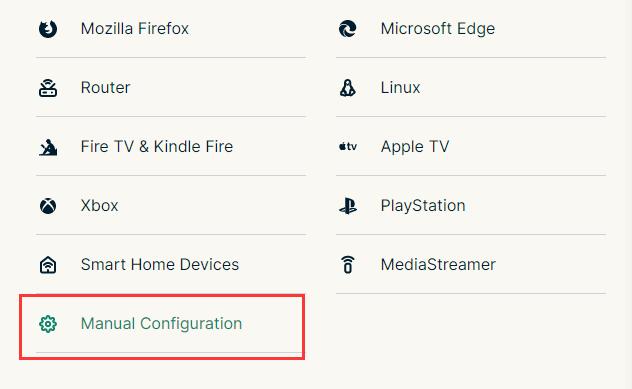
Task: Click the PlayStation logo icon
Action: pyautogui.click(x=347, y=206)
